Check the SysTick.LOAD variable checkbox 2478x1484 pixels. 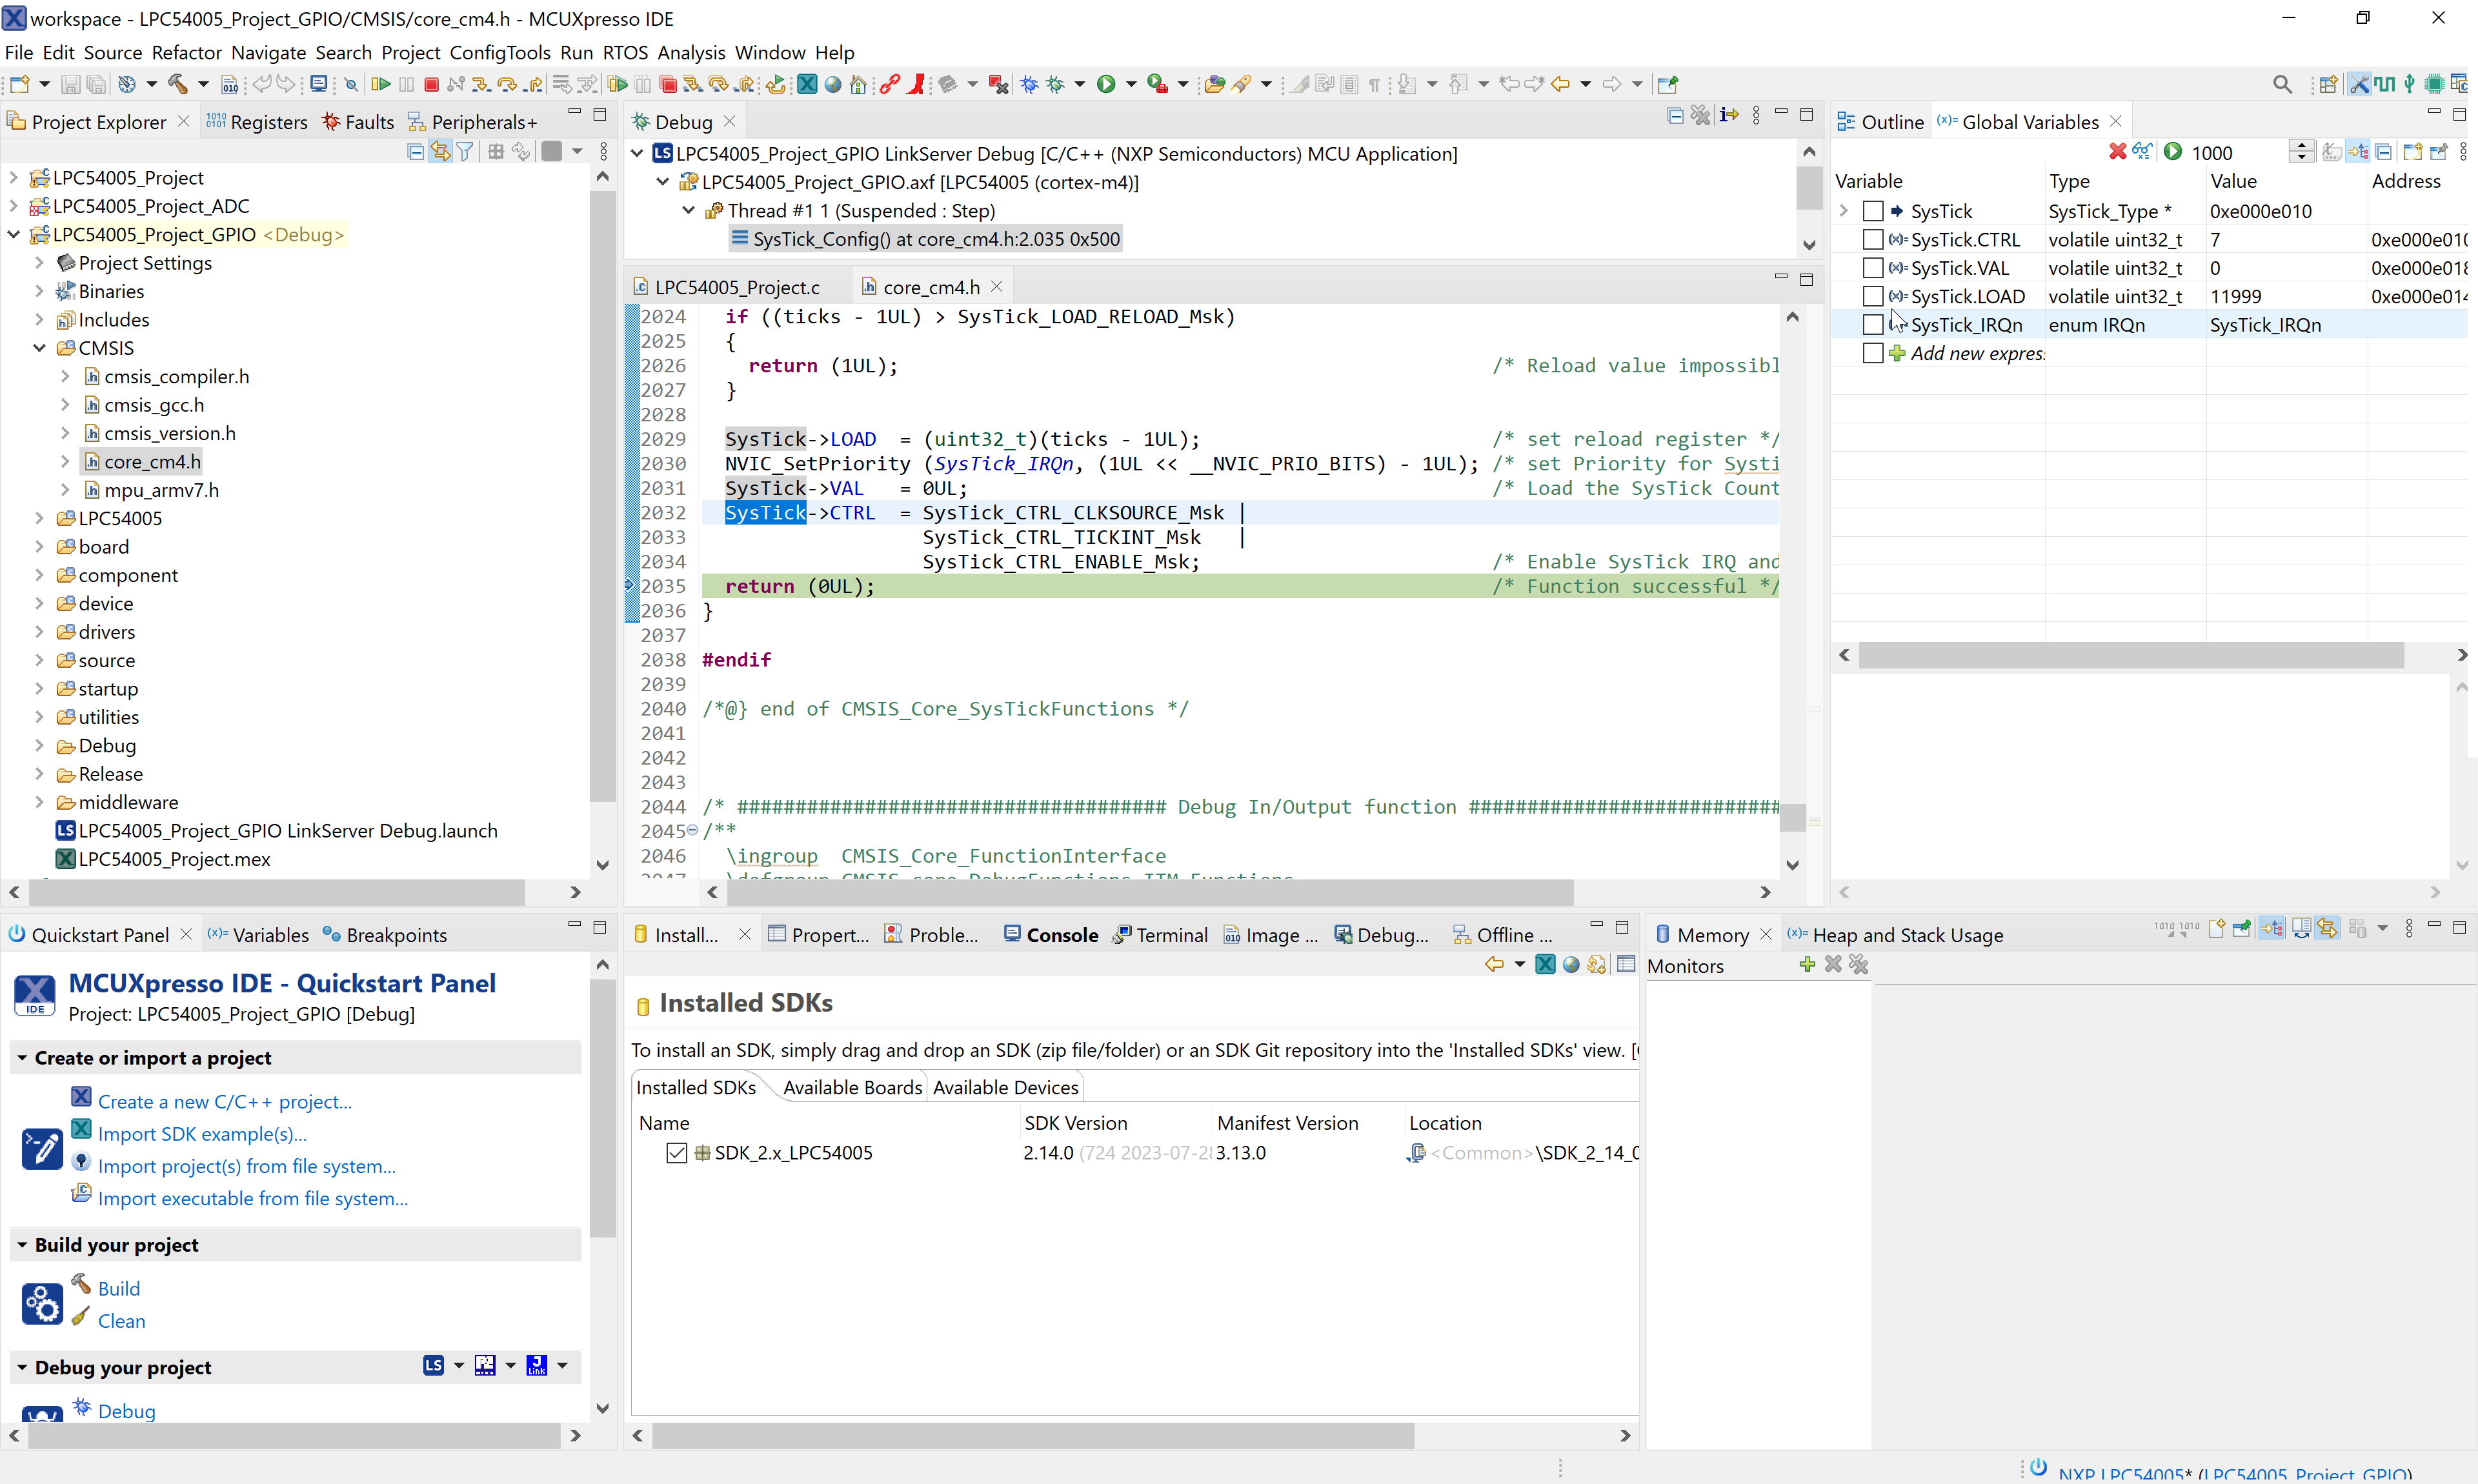1873,297
